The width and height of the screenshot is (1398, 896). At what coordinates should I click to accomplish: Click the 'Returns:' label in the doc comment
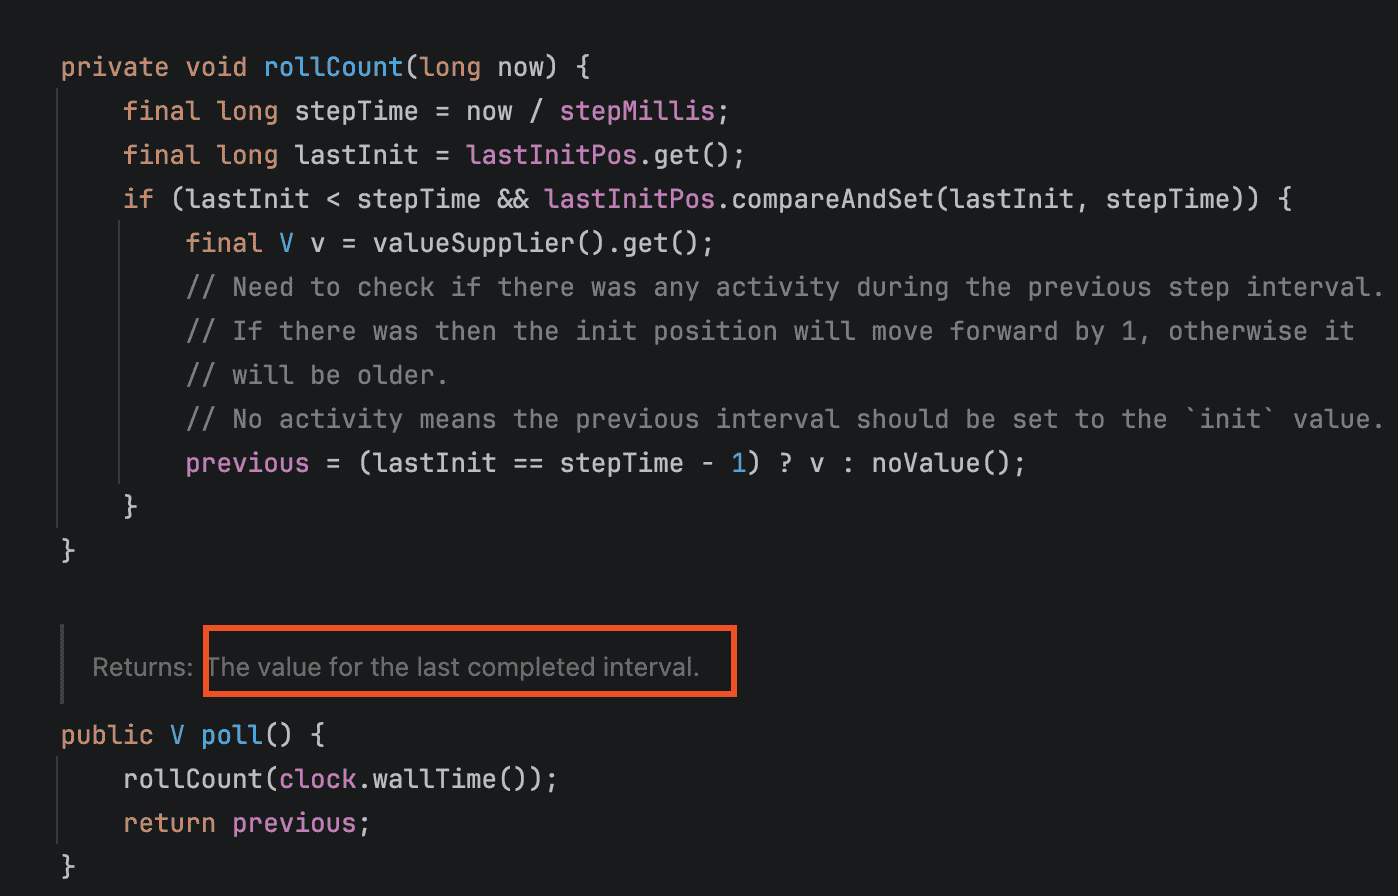(142, 667)
